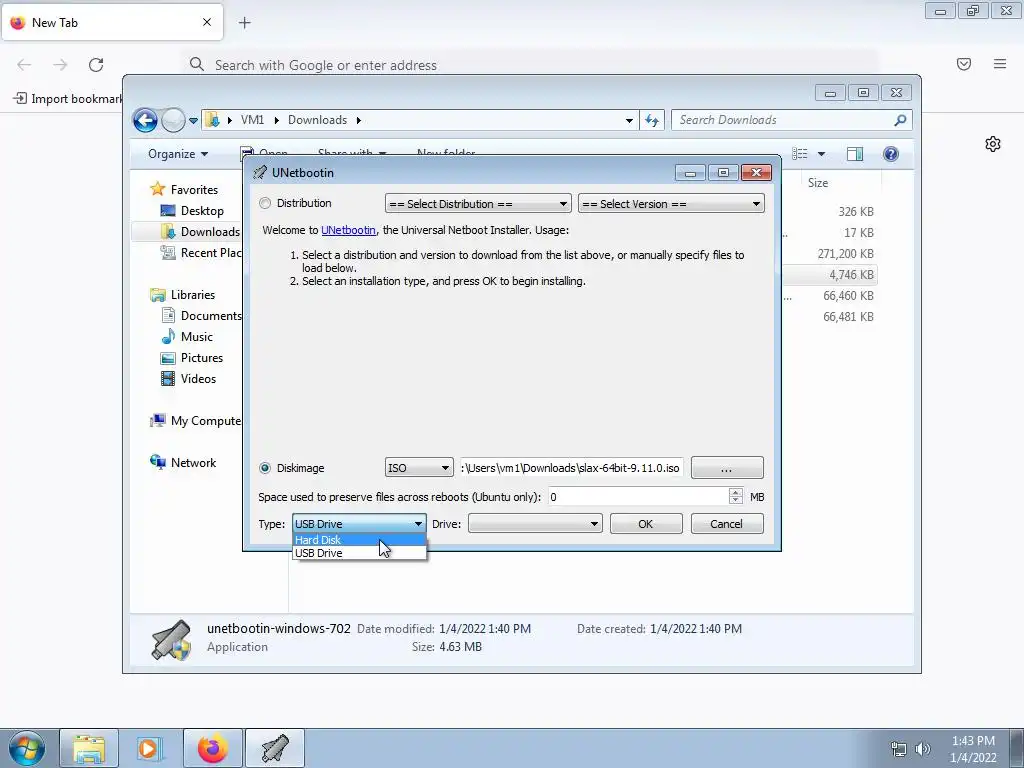Select My Computer in navigation pane

point(205,421)
